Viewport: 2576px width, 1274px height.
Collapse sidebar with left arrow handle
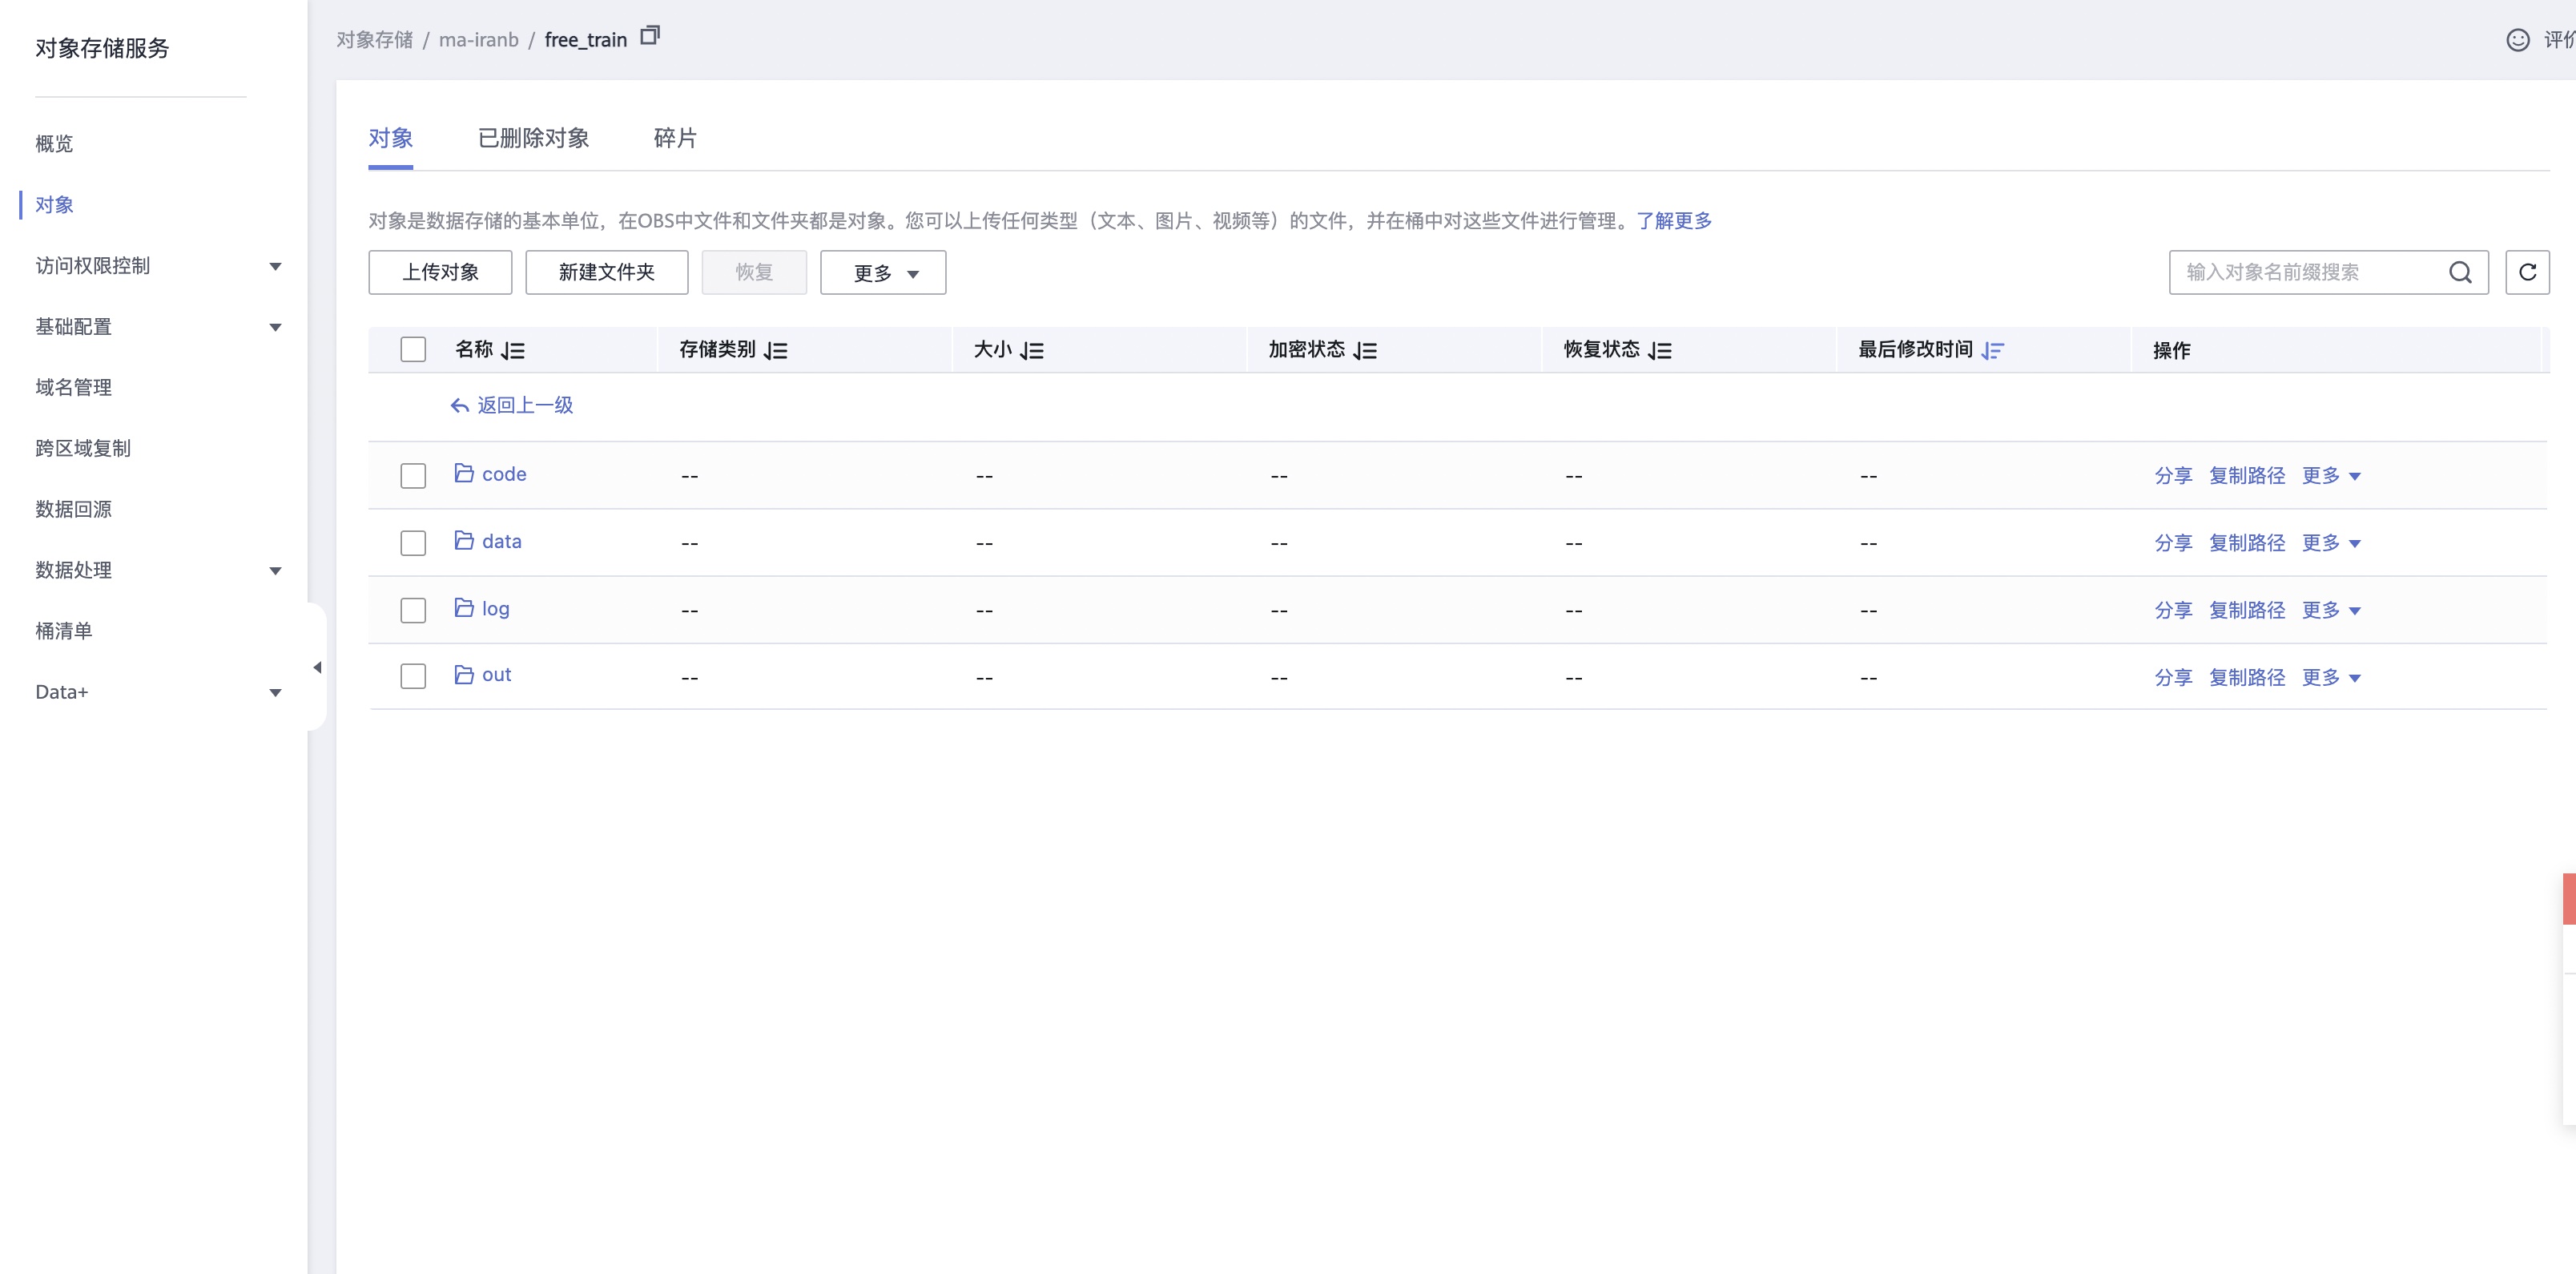tap(317, 667)
